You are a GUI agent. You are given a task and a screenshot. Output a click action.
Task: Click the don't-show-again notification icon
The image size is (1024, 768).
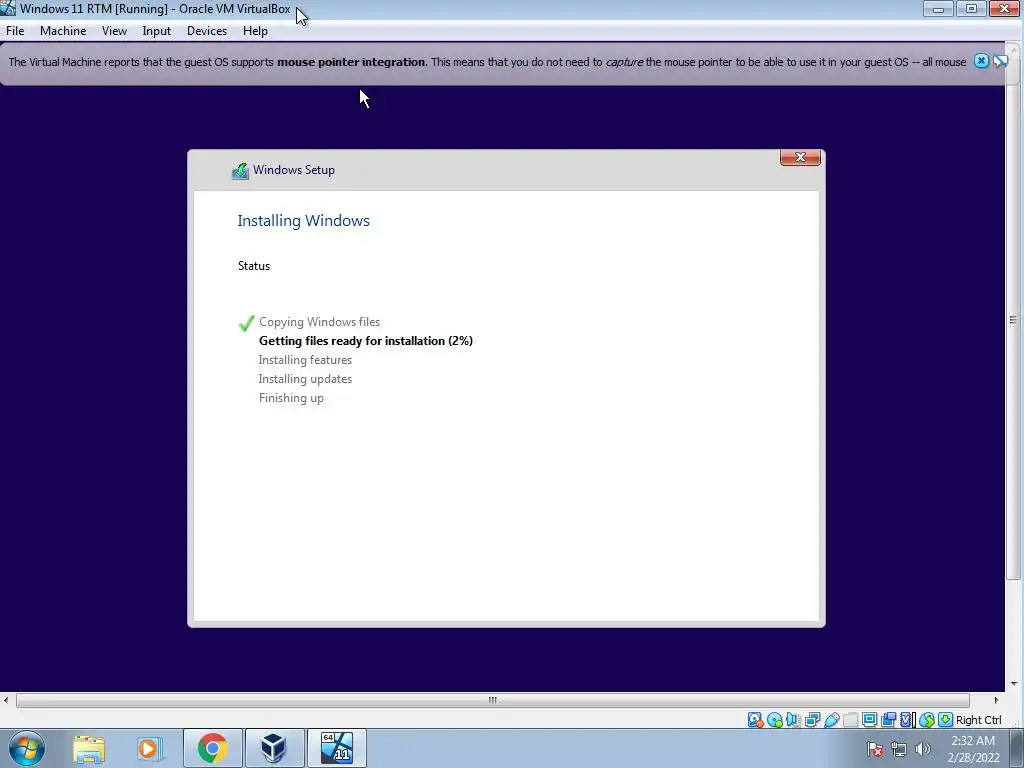pos(1000,61)
